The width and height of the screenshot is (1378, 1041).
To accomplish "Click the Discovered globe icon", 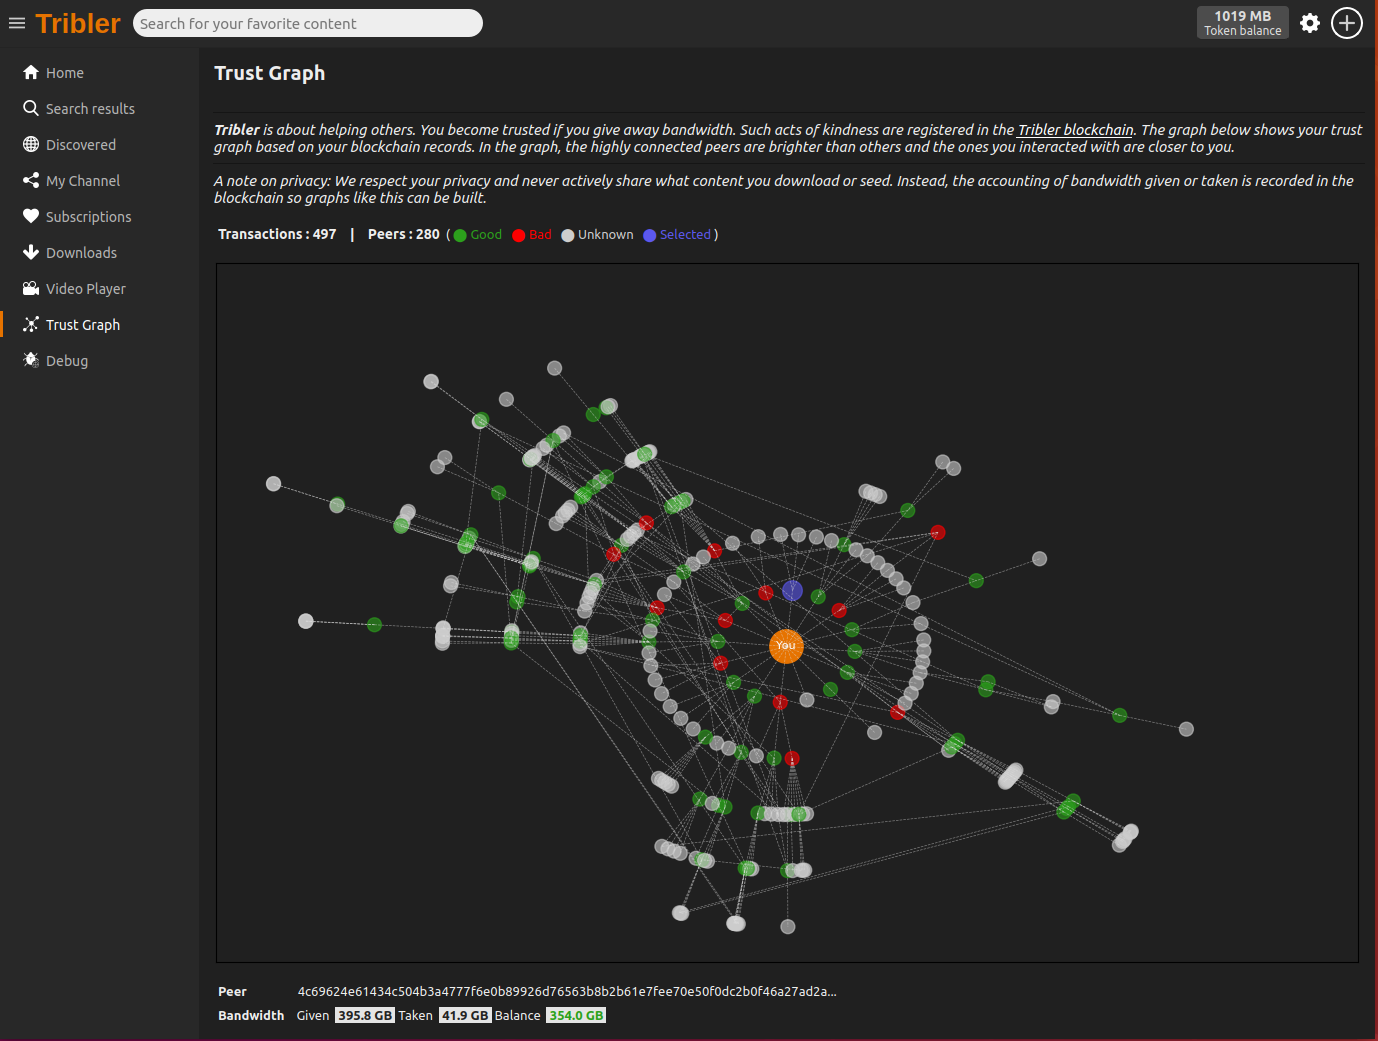I will pos(31,144).
